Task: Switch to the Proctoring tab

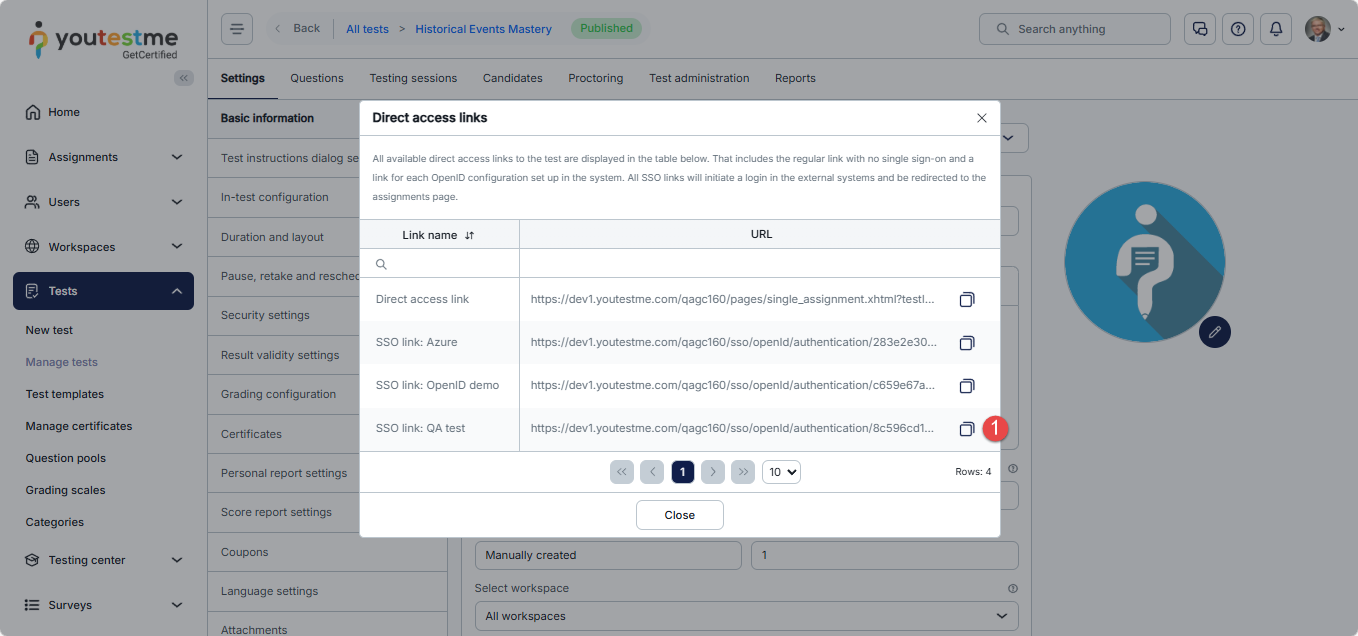Action: pyautogui.click(x=595, y=78)
